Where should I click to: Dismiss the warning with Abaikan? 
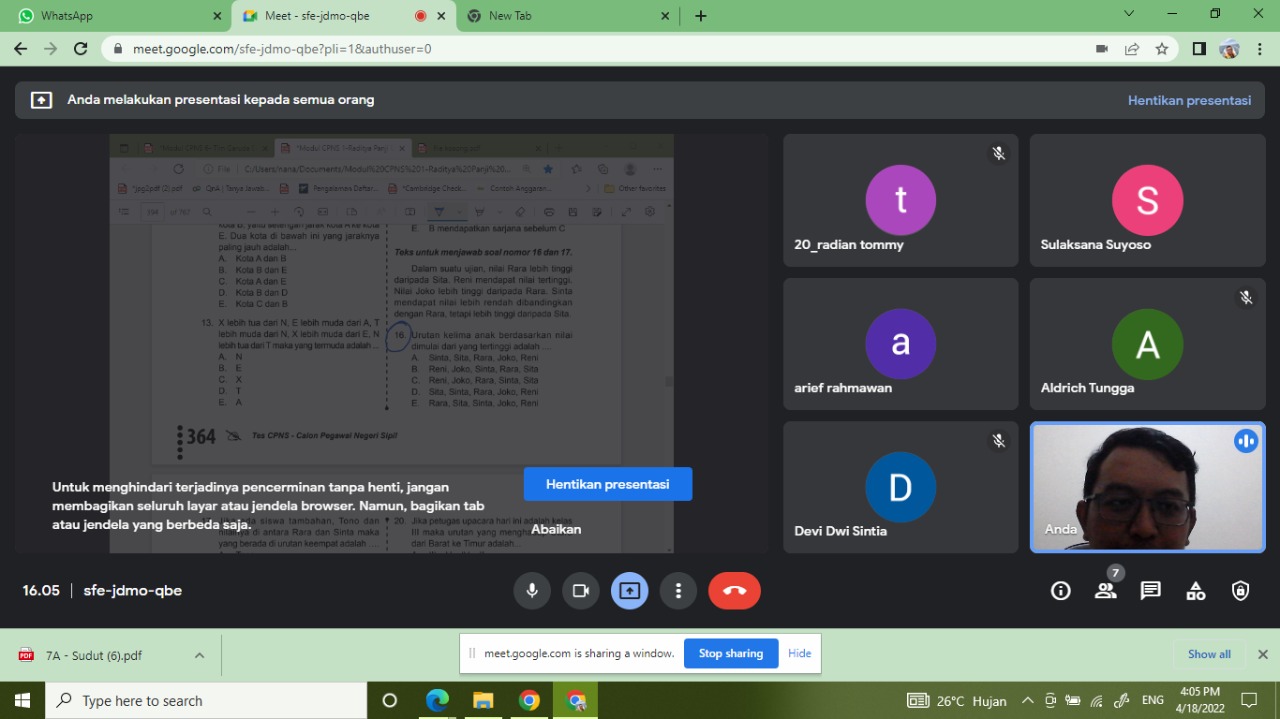point(556,529)
